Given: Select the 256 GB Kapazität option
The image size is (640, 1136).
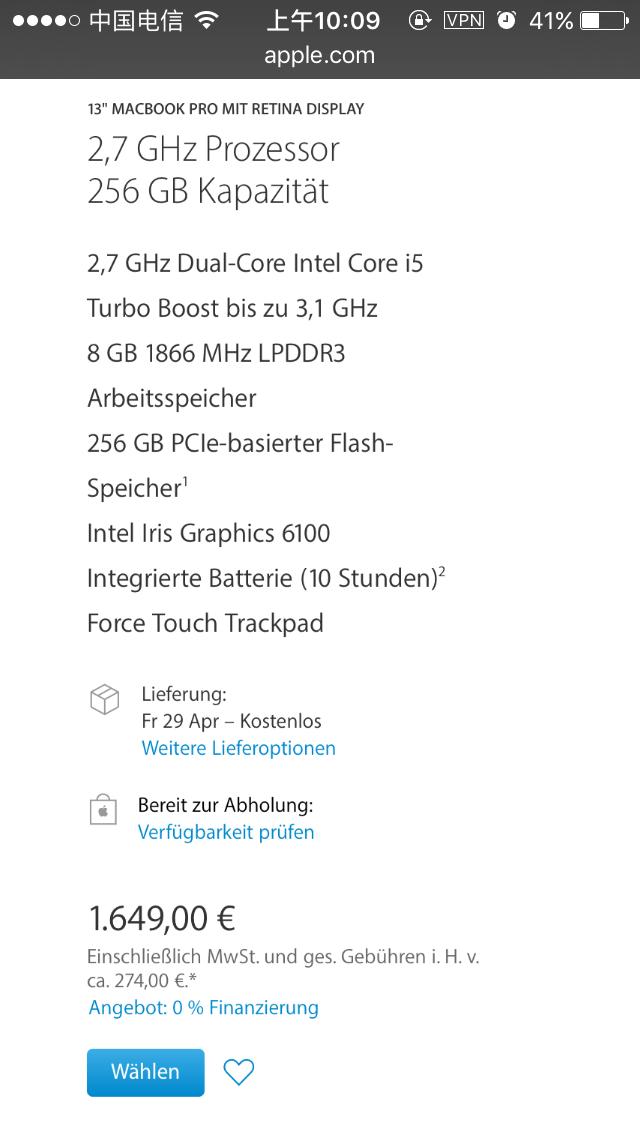Looking at the screenshot, I should tap(207, 192).
